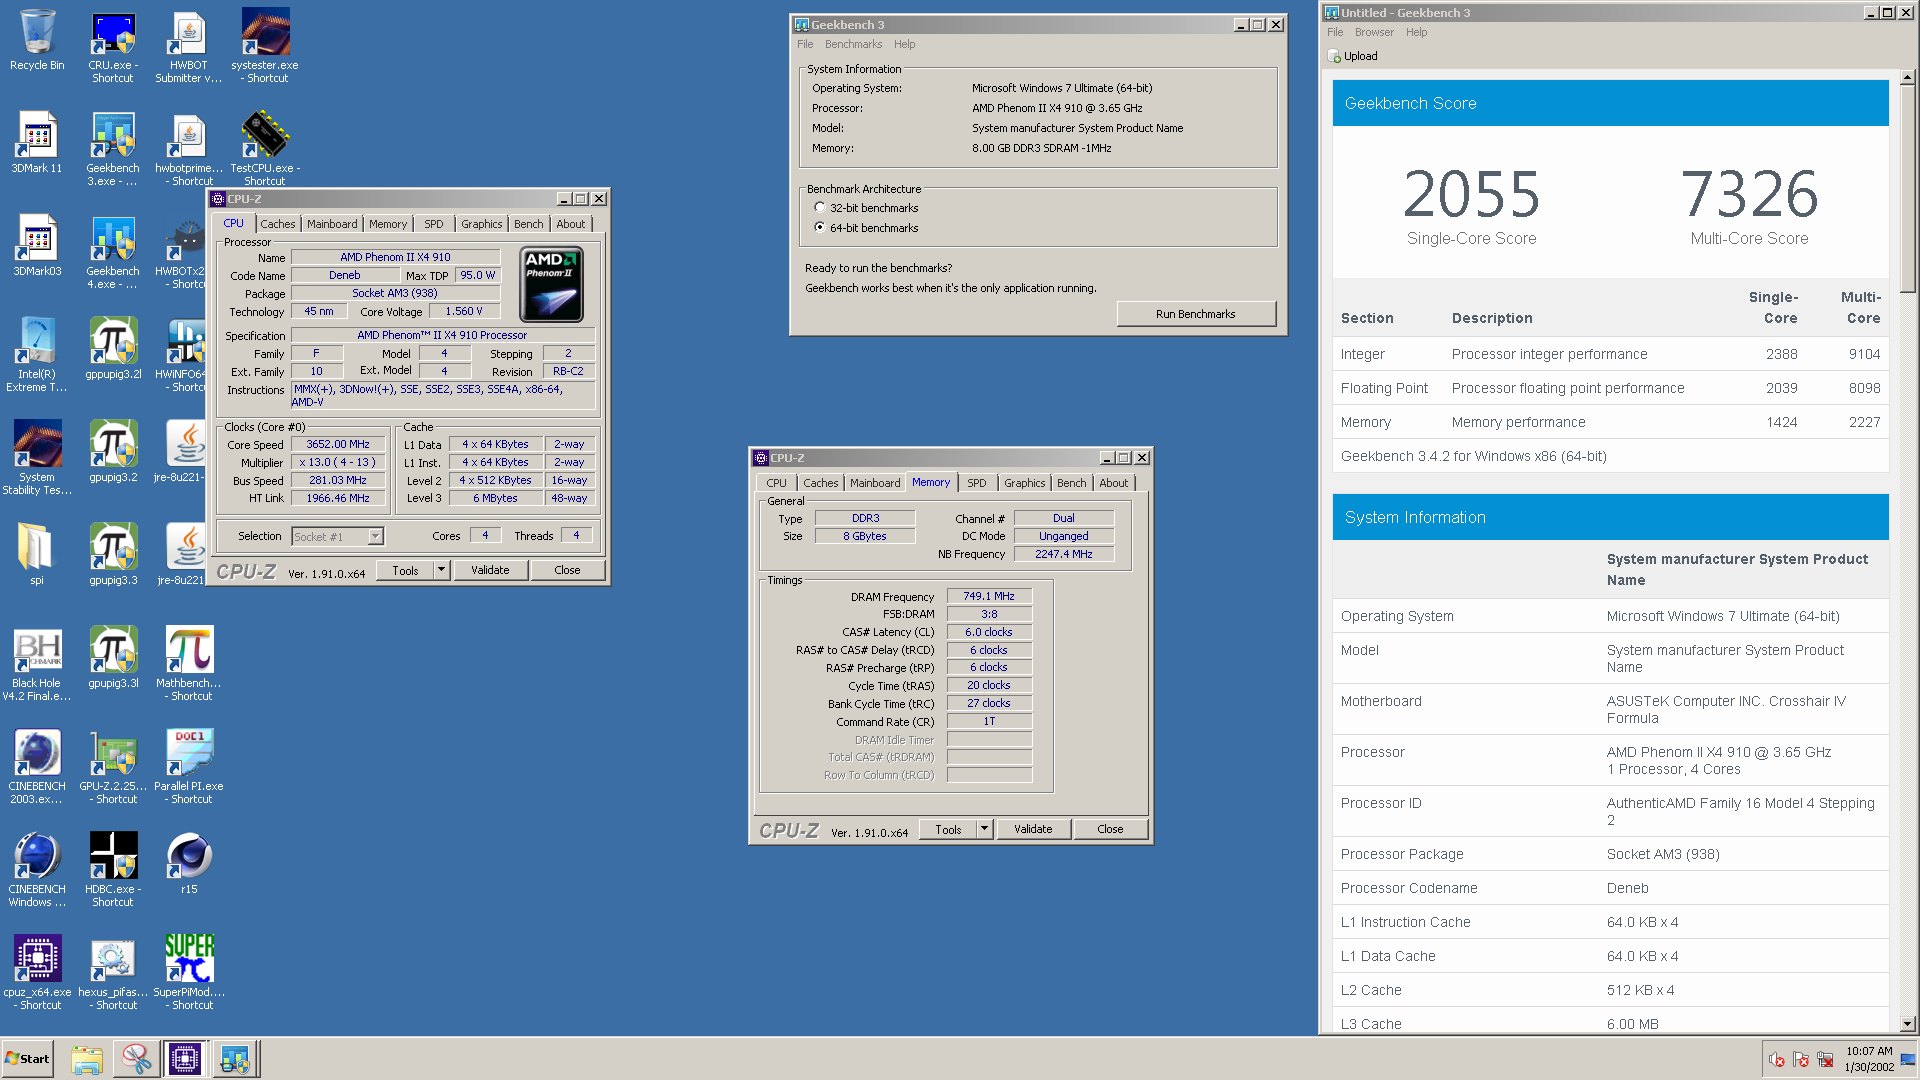Open the Snipping Tool taskbar icon
The image size is (1920, 1080).
pyautogui.click(x=136, y=1059)
